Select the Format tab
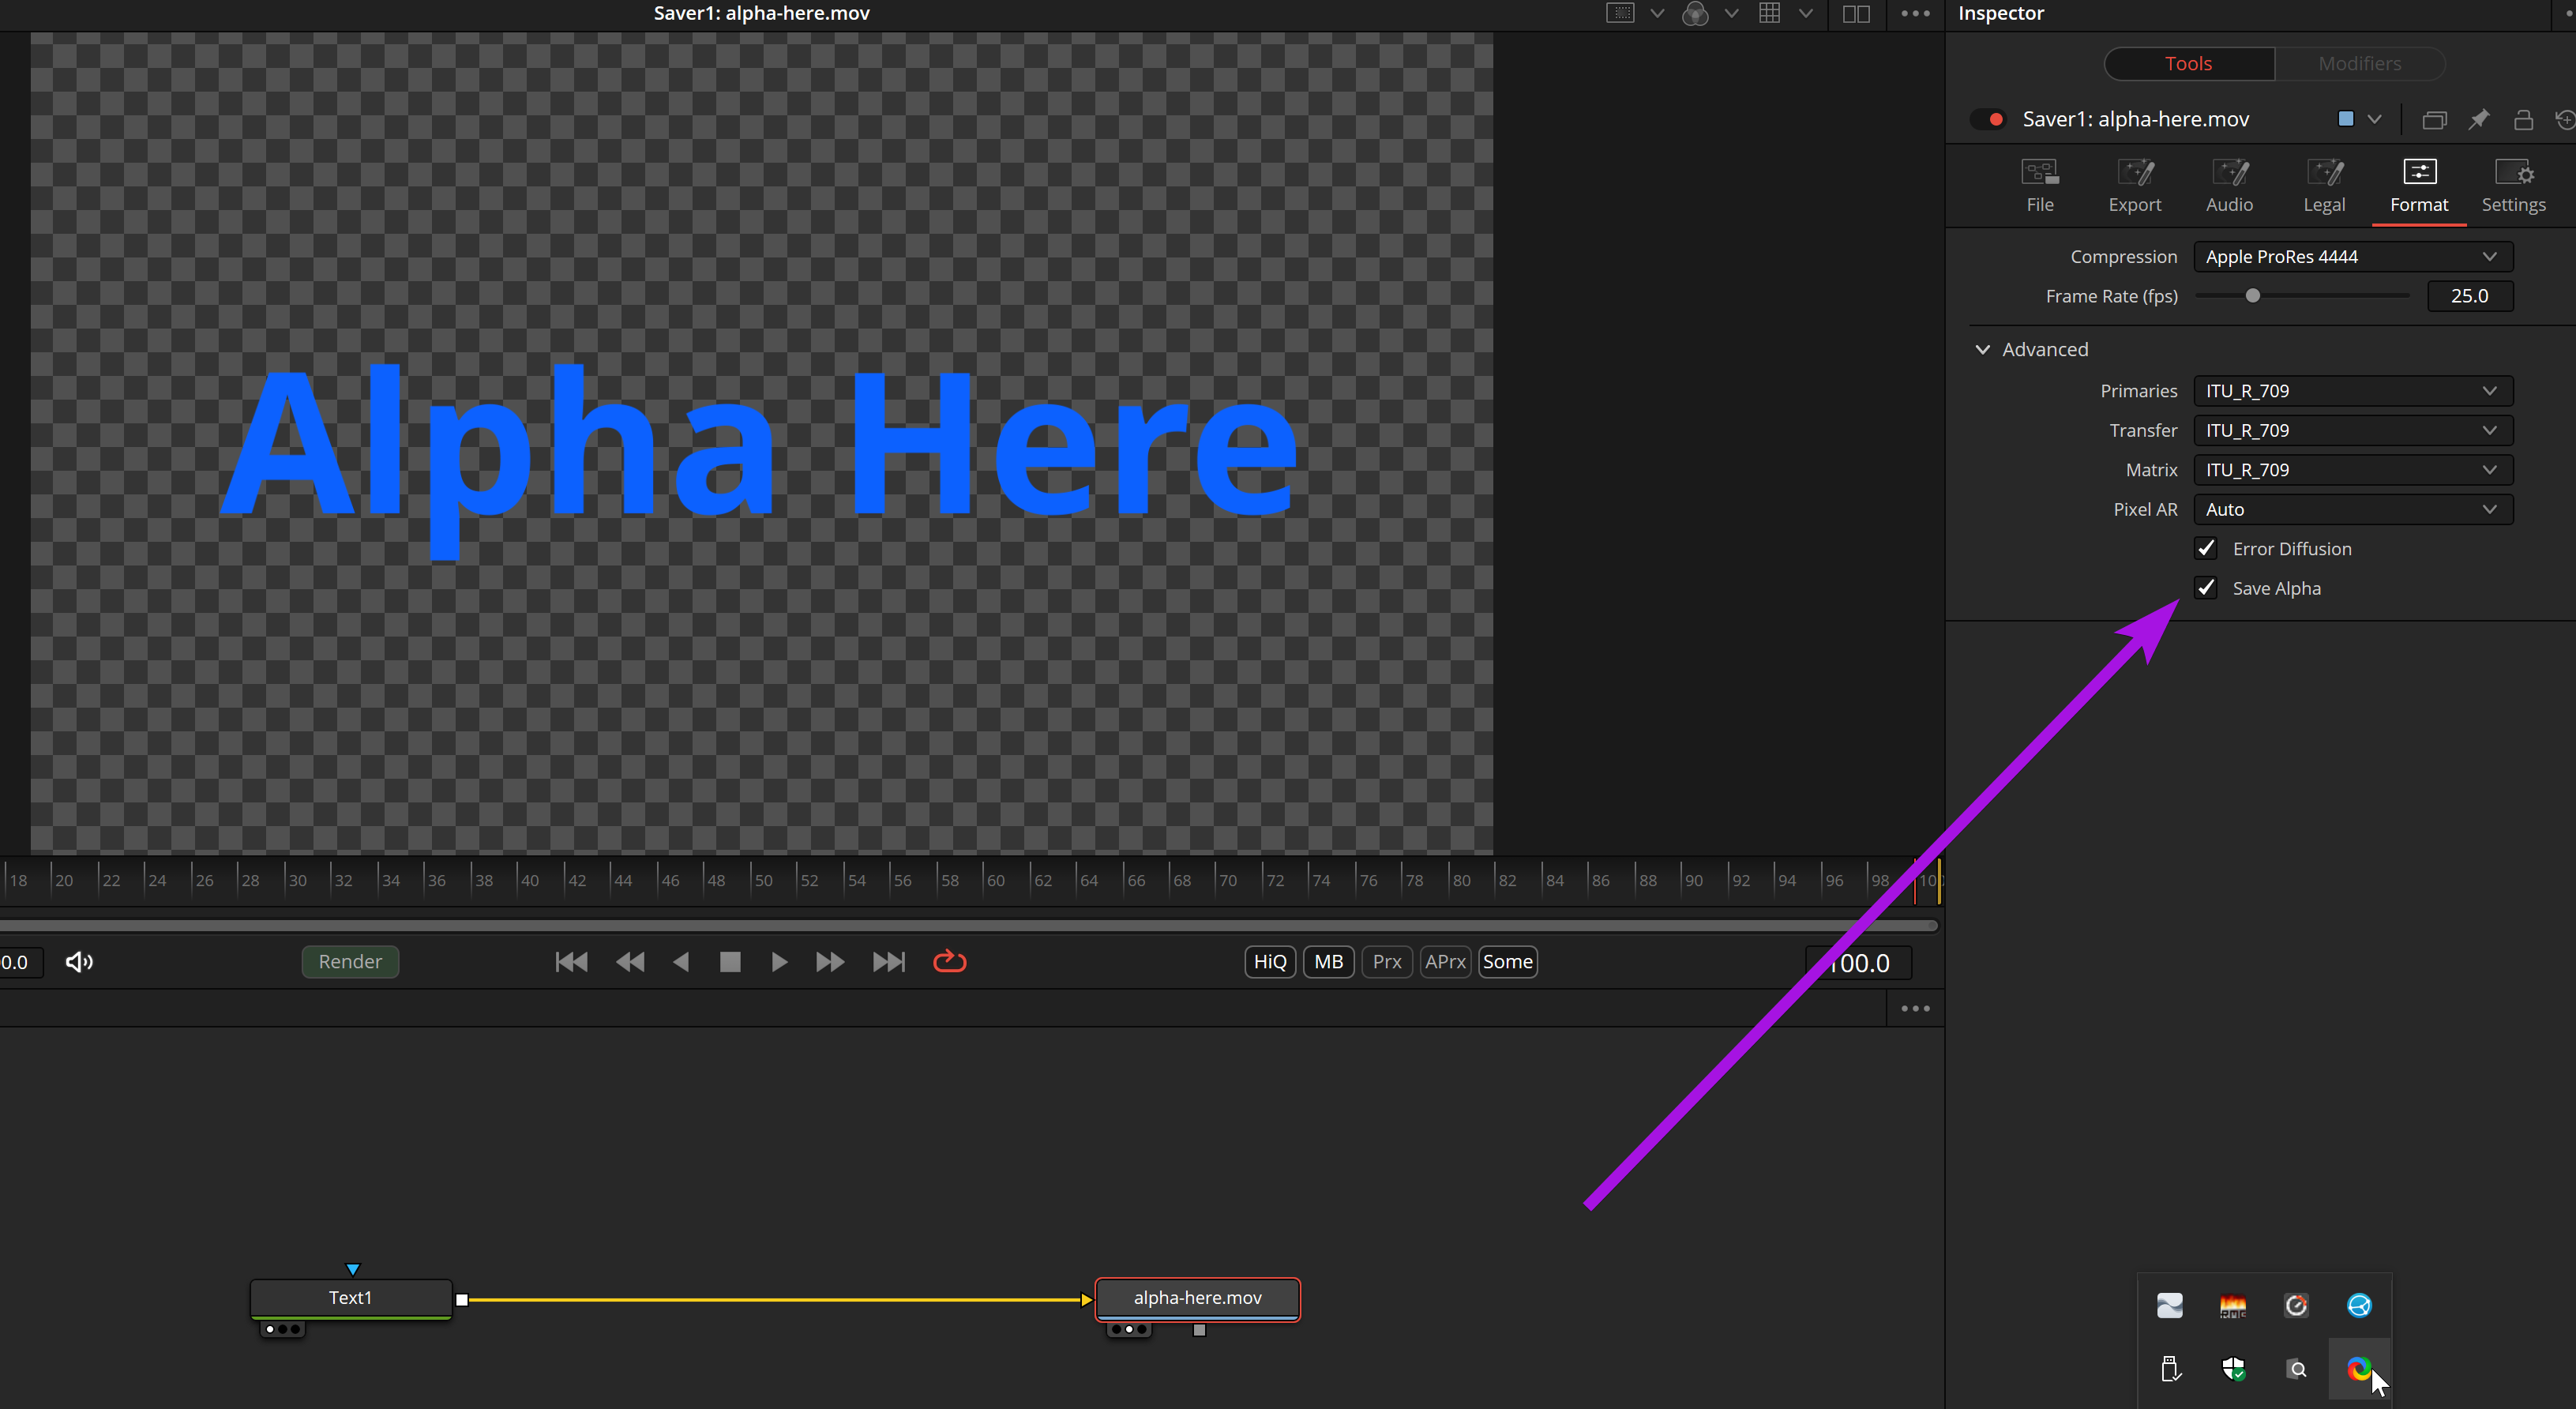 pyautogui.click(x=2418, y=186)
